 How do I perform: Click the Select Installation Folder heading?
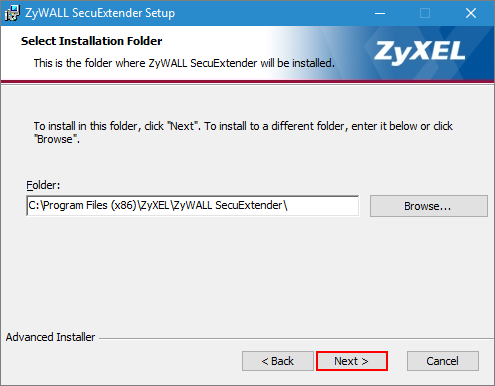coord(92,41)
